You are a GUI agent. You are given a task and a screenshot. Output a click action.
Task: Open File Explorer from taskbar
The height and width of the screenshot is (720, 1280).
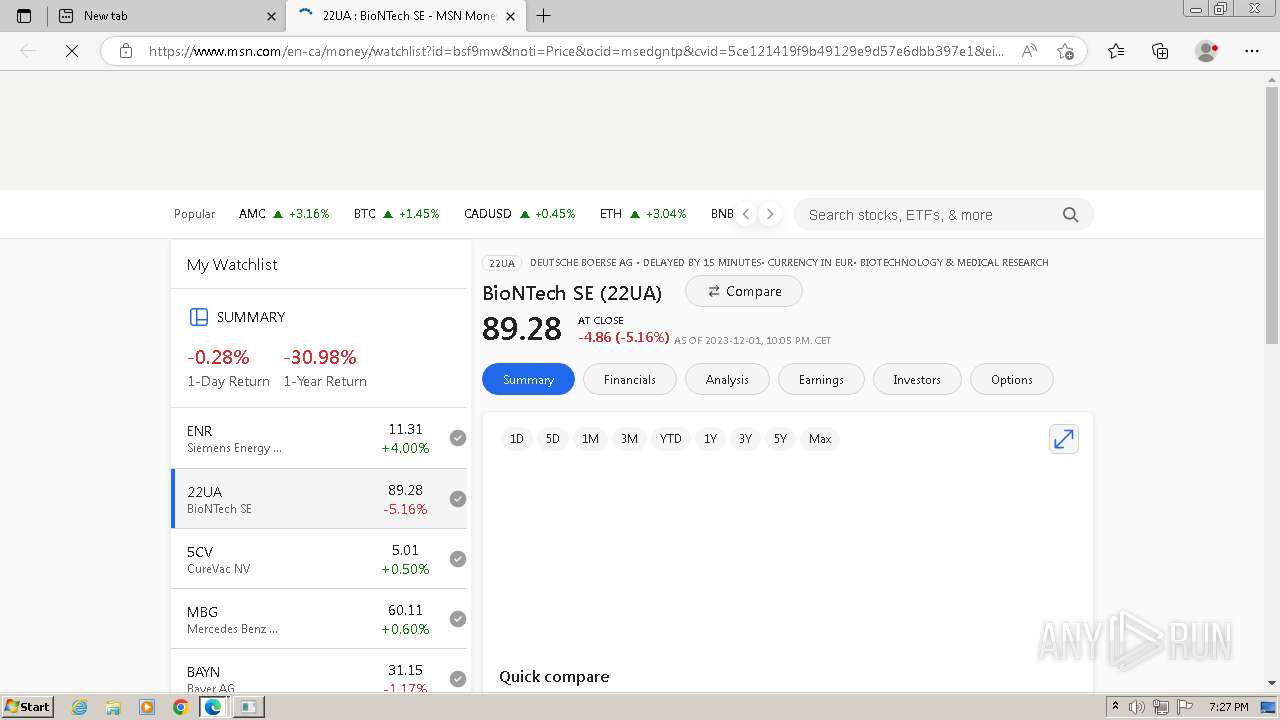pyautogui.click(x=113, y=707)
